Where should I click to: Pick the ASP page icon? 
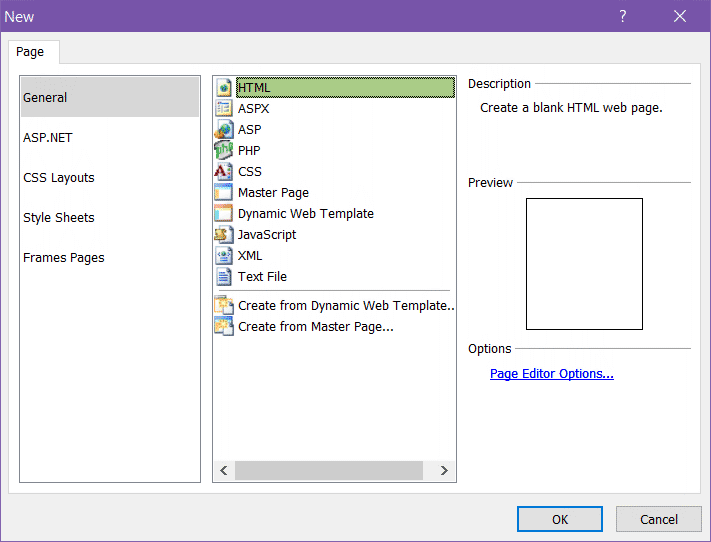click(x=224, y=130)
